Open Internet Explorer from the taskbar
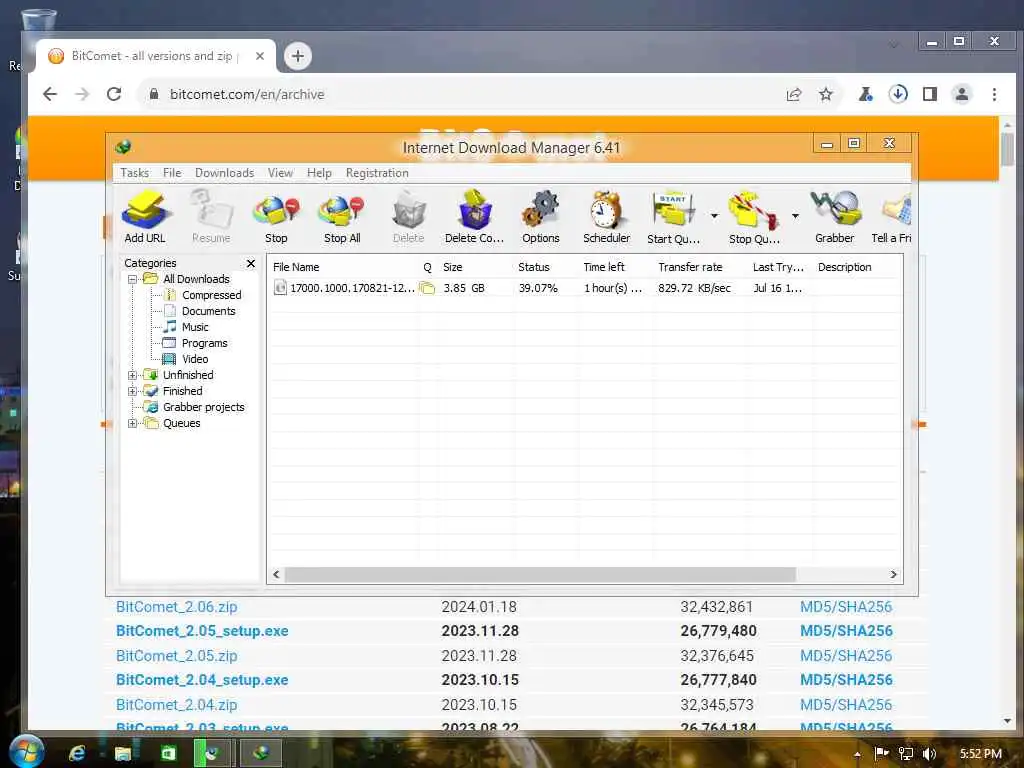 (x=77, y=754)
